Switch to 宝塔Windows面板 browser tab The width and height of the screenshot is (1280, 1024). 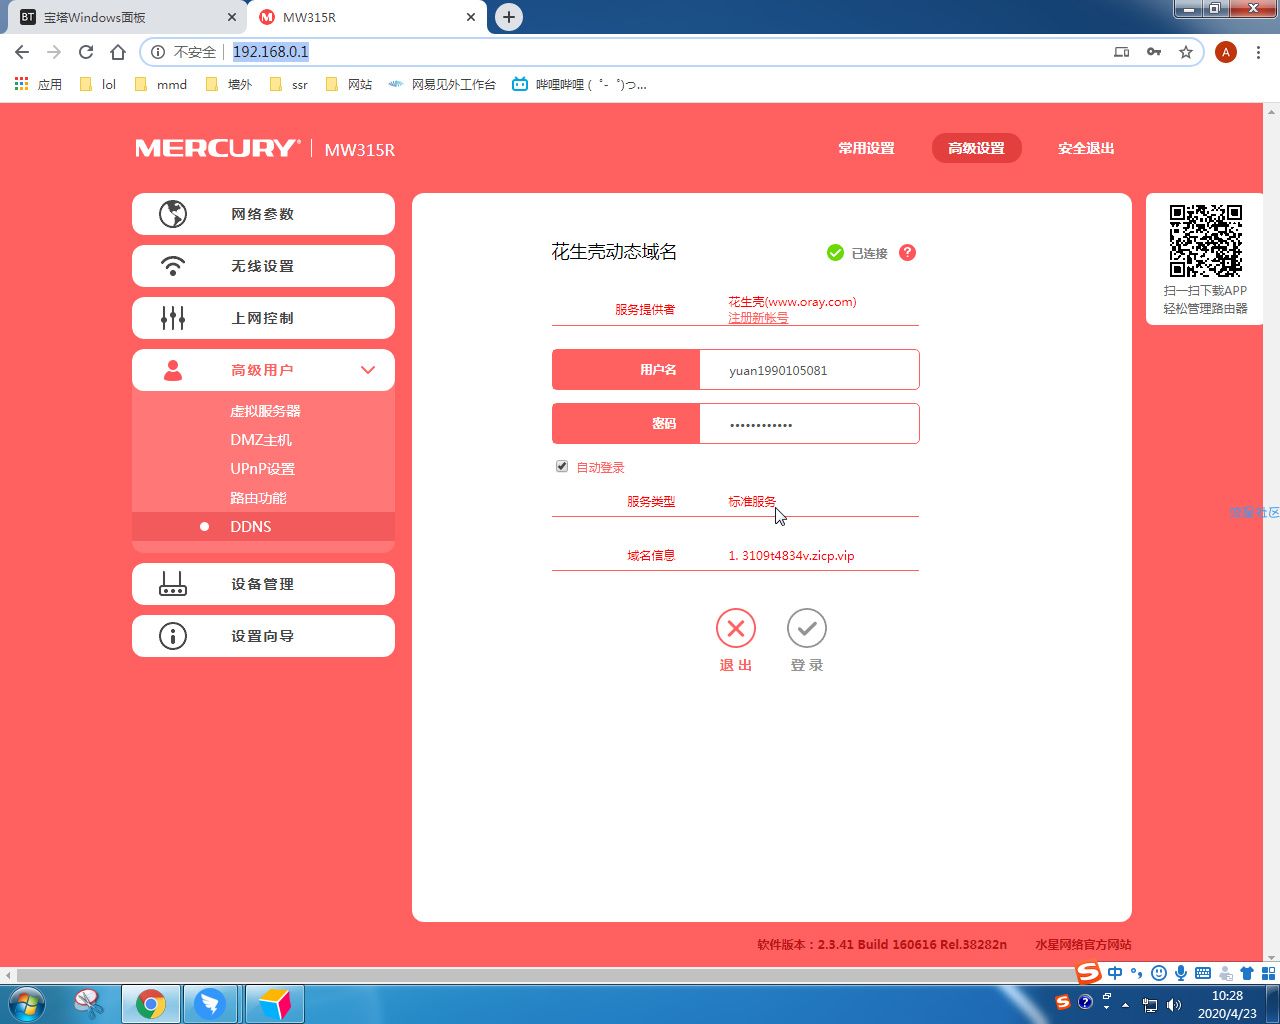click(128, 17)
